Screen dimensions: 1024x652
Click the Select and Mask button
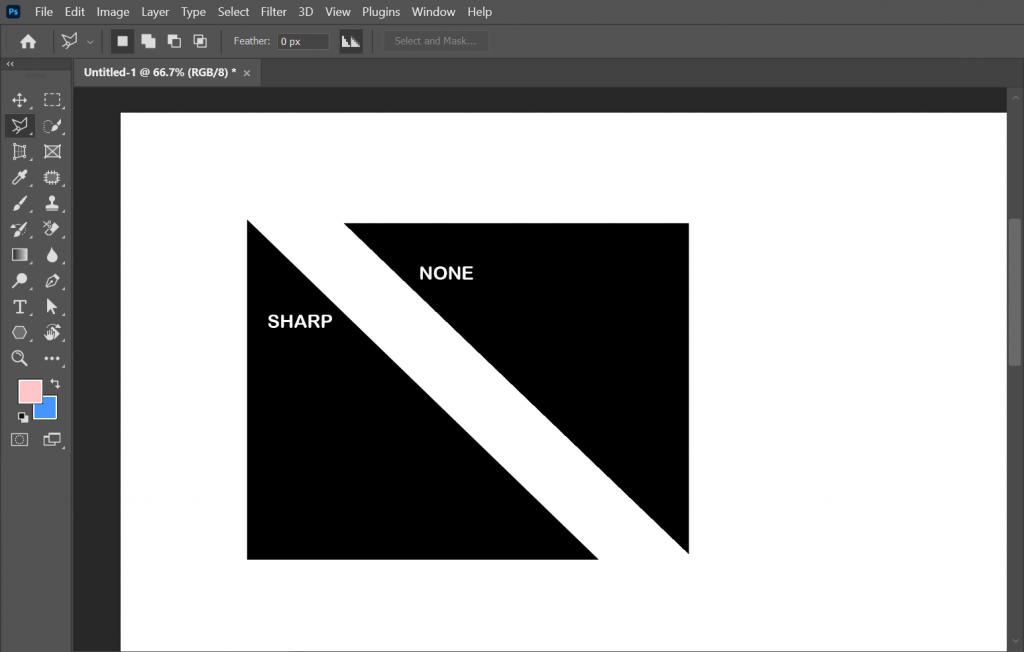[x=435, y=41]
